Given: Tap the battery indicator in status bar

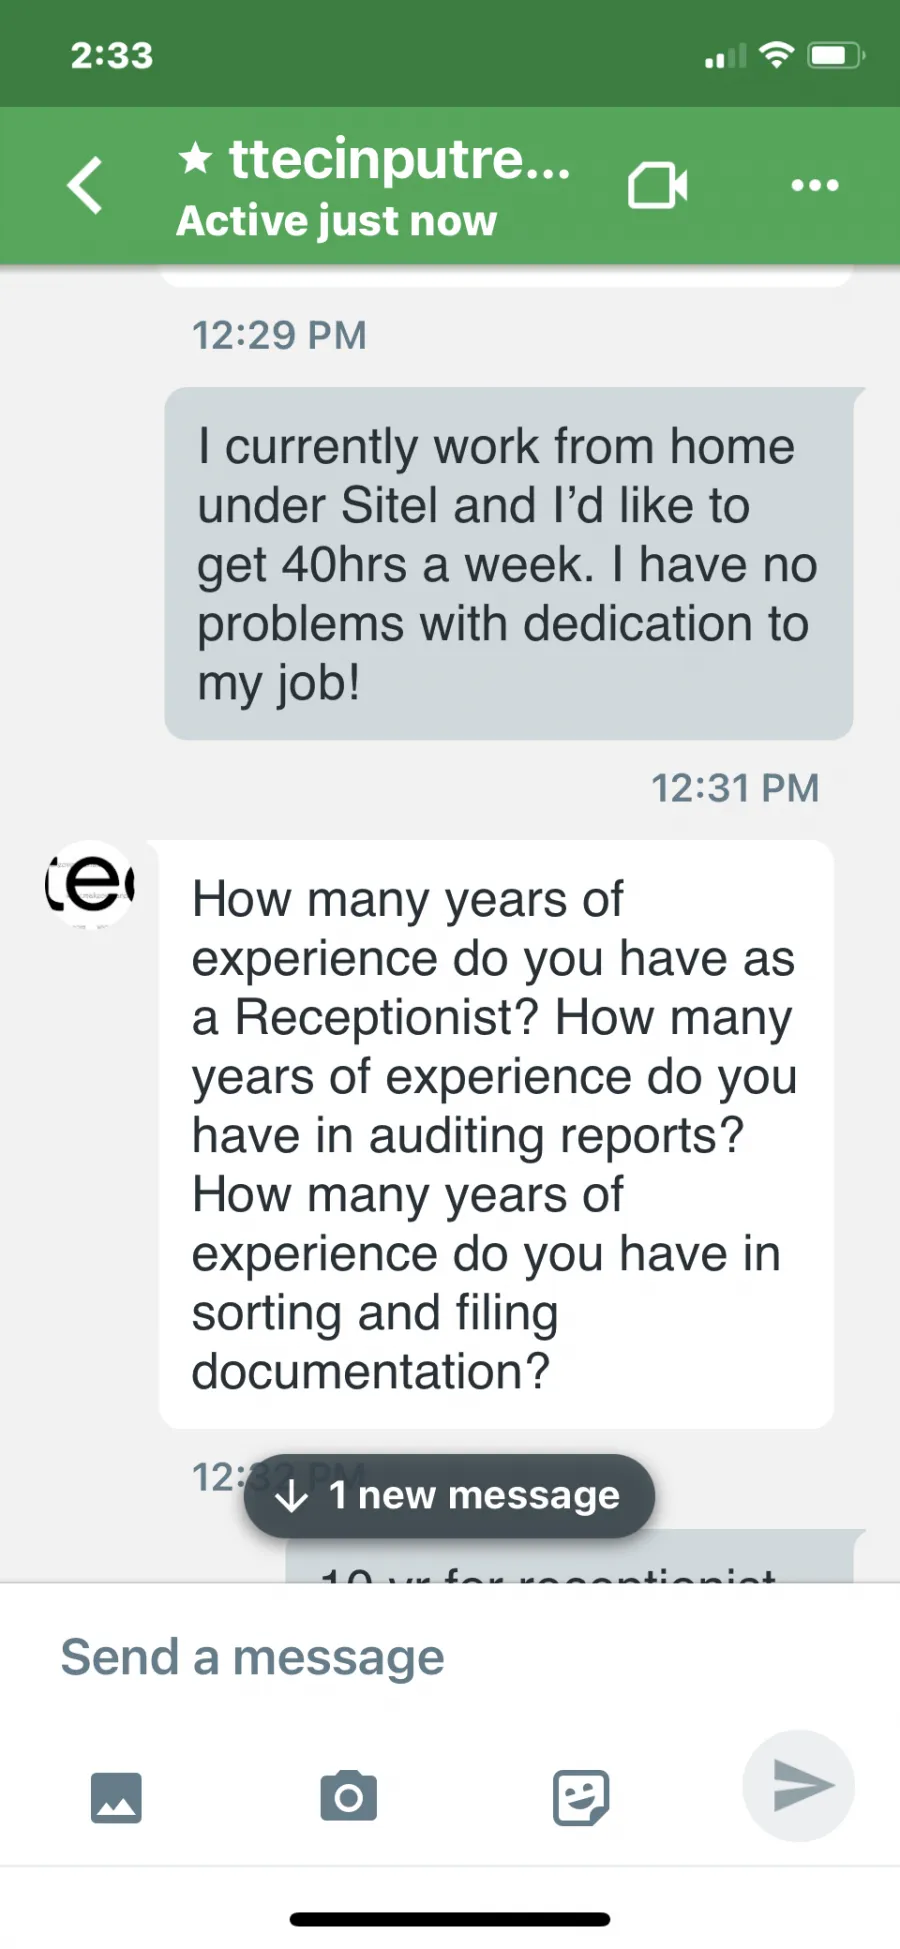Looking at the screenshot, I should pos(836,55).
